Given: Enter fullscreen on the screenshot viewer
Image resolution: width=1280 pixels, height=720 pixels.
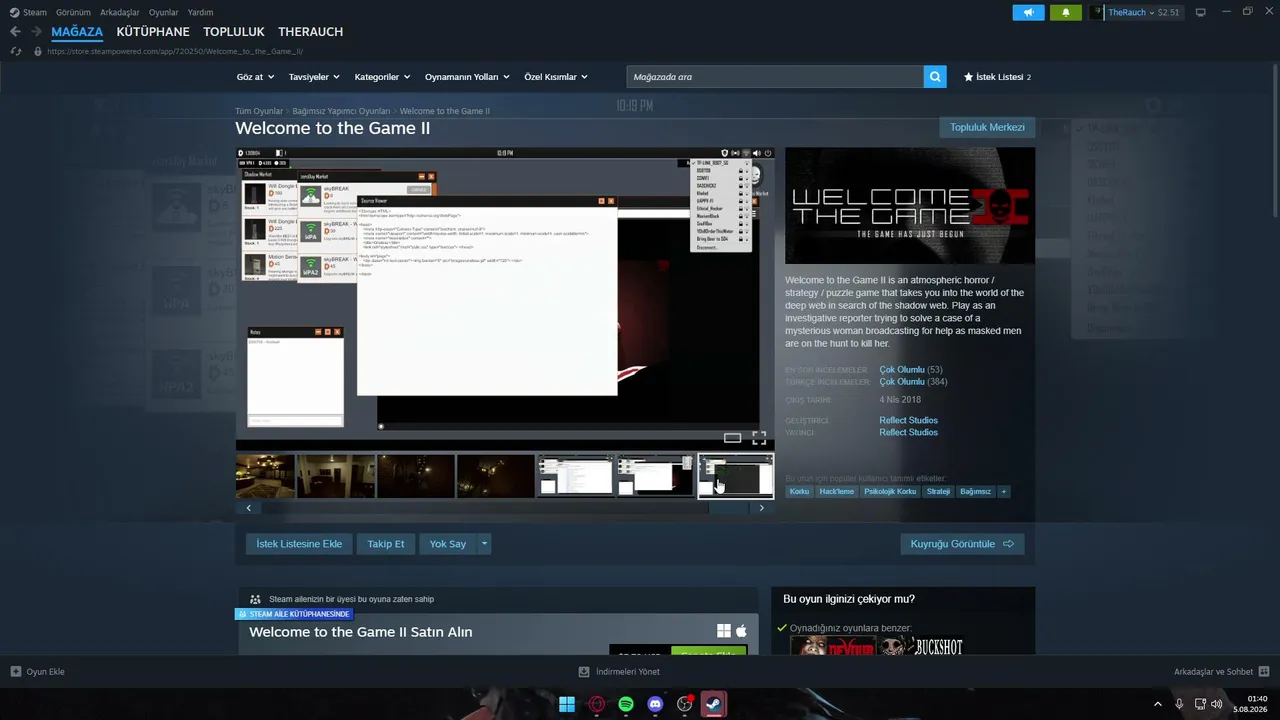Looking at the screenshot, I should (759, 438).
